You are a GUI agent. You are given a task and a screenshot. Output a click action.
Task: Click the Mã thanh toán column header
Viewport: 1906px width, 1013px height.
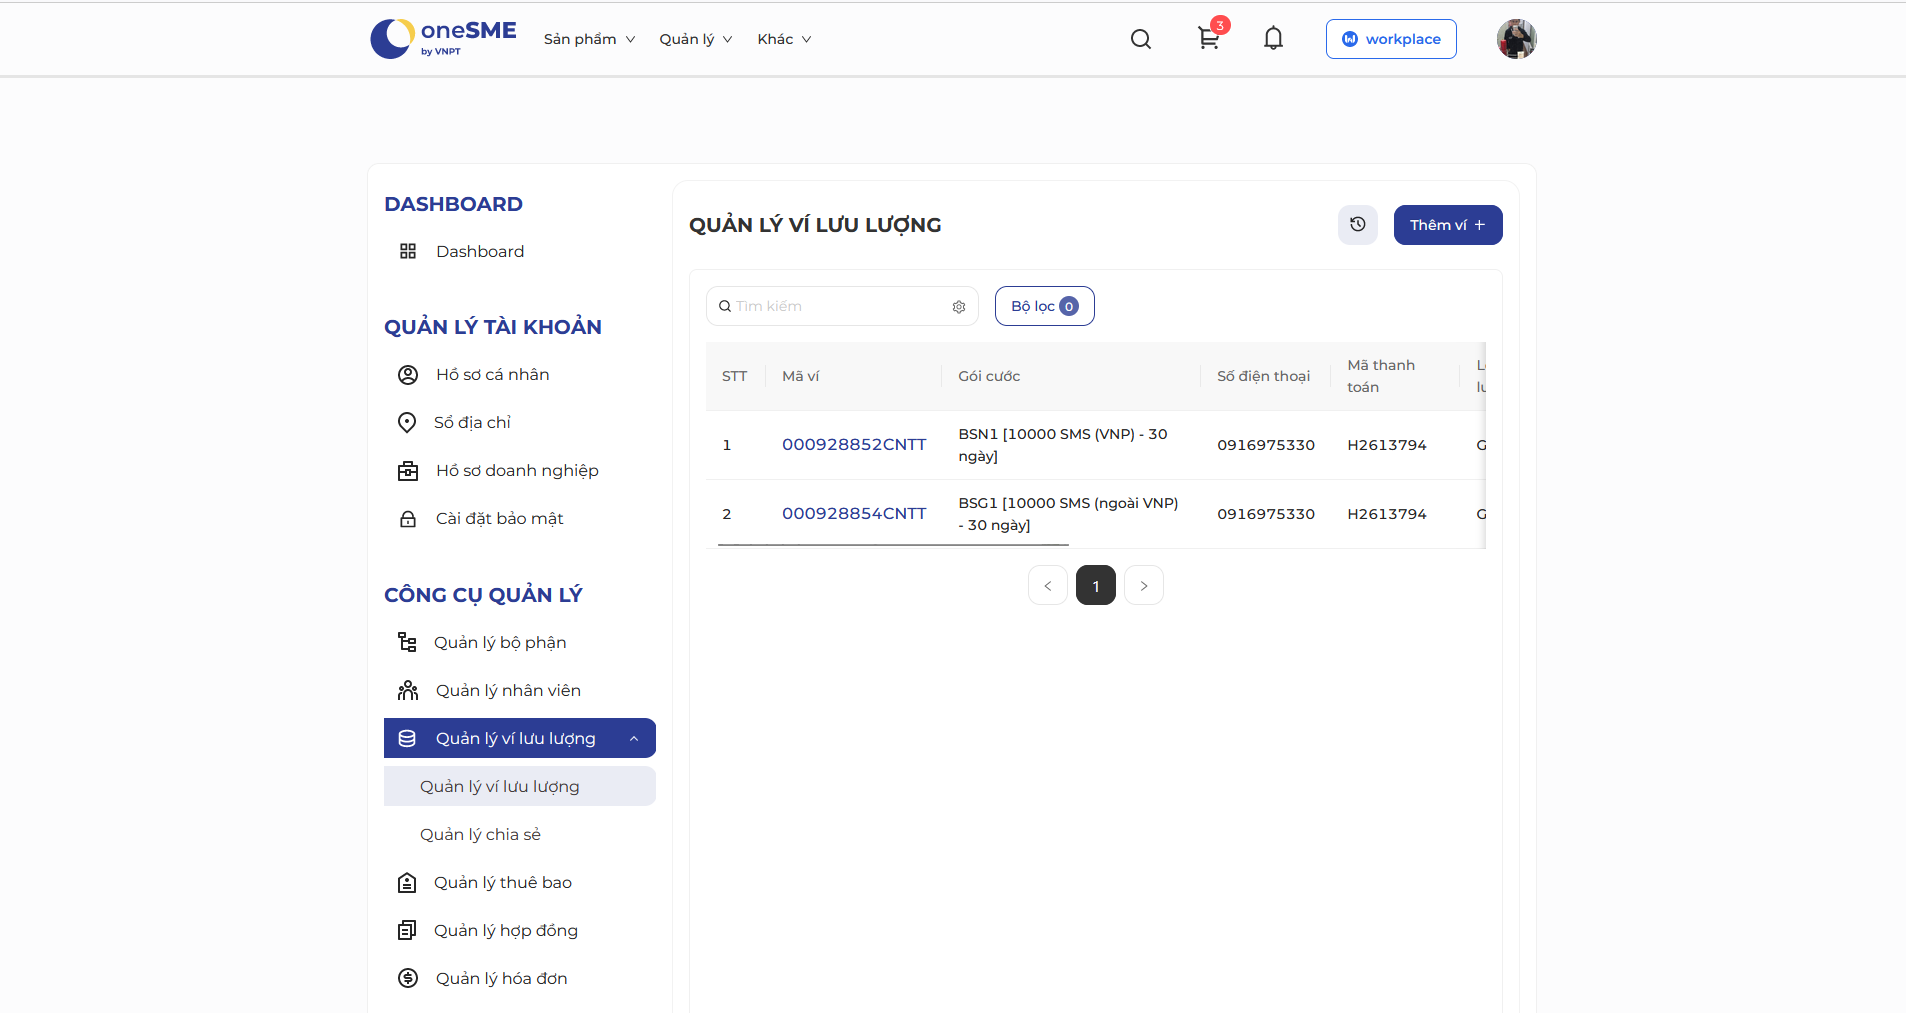1395,377
